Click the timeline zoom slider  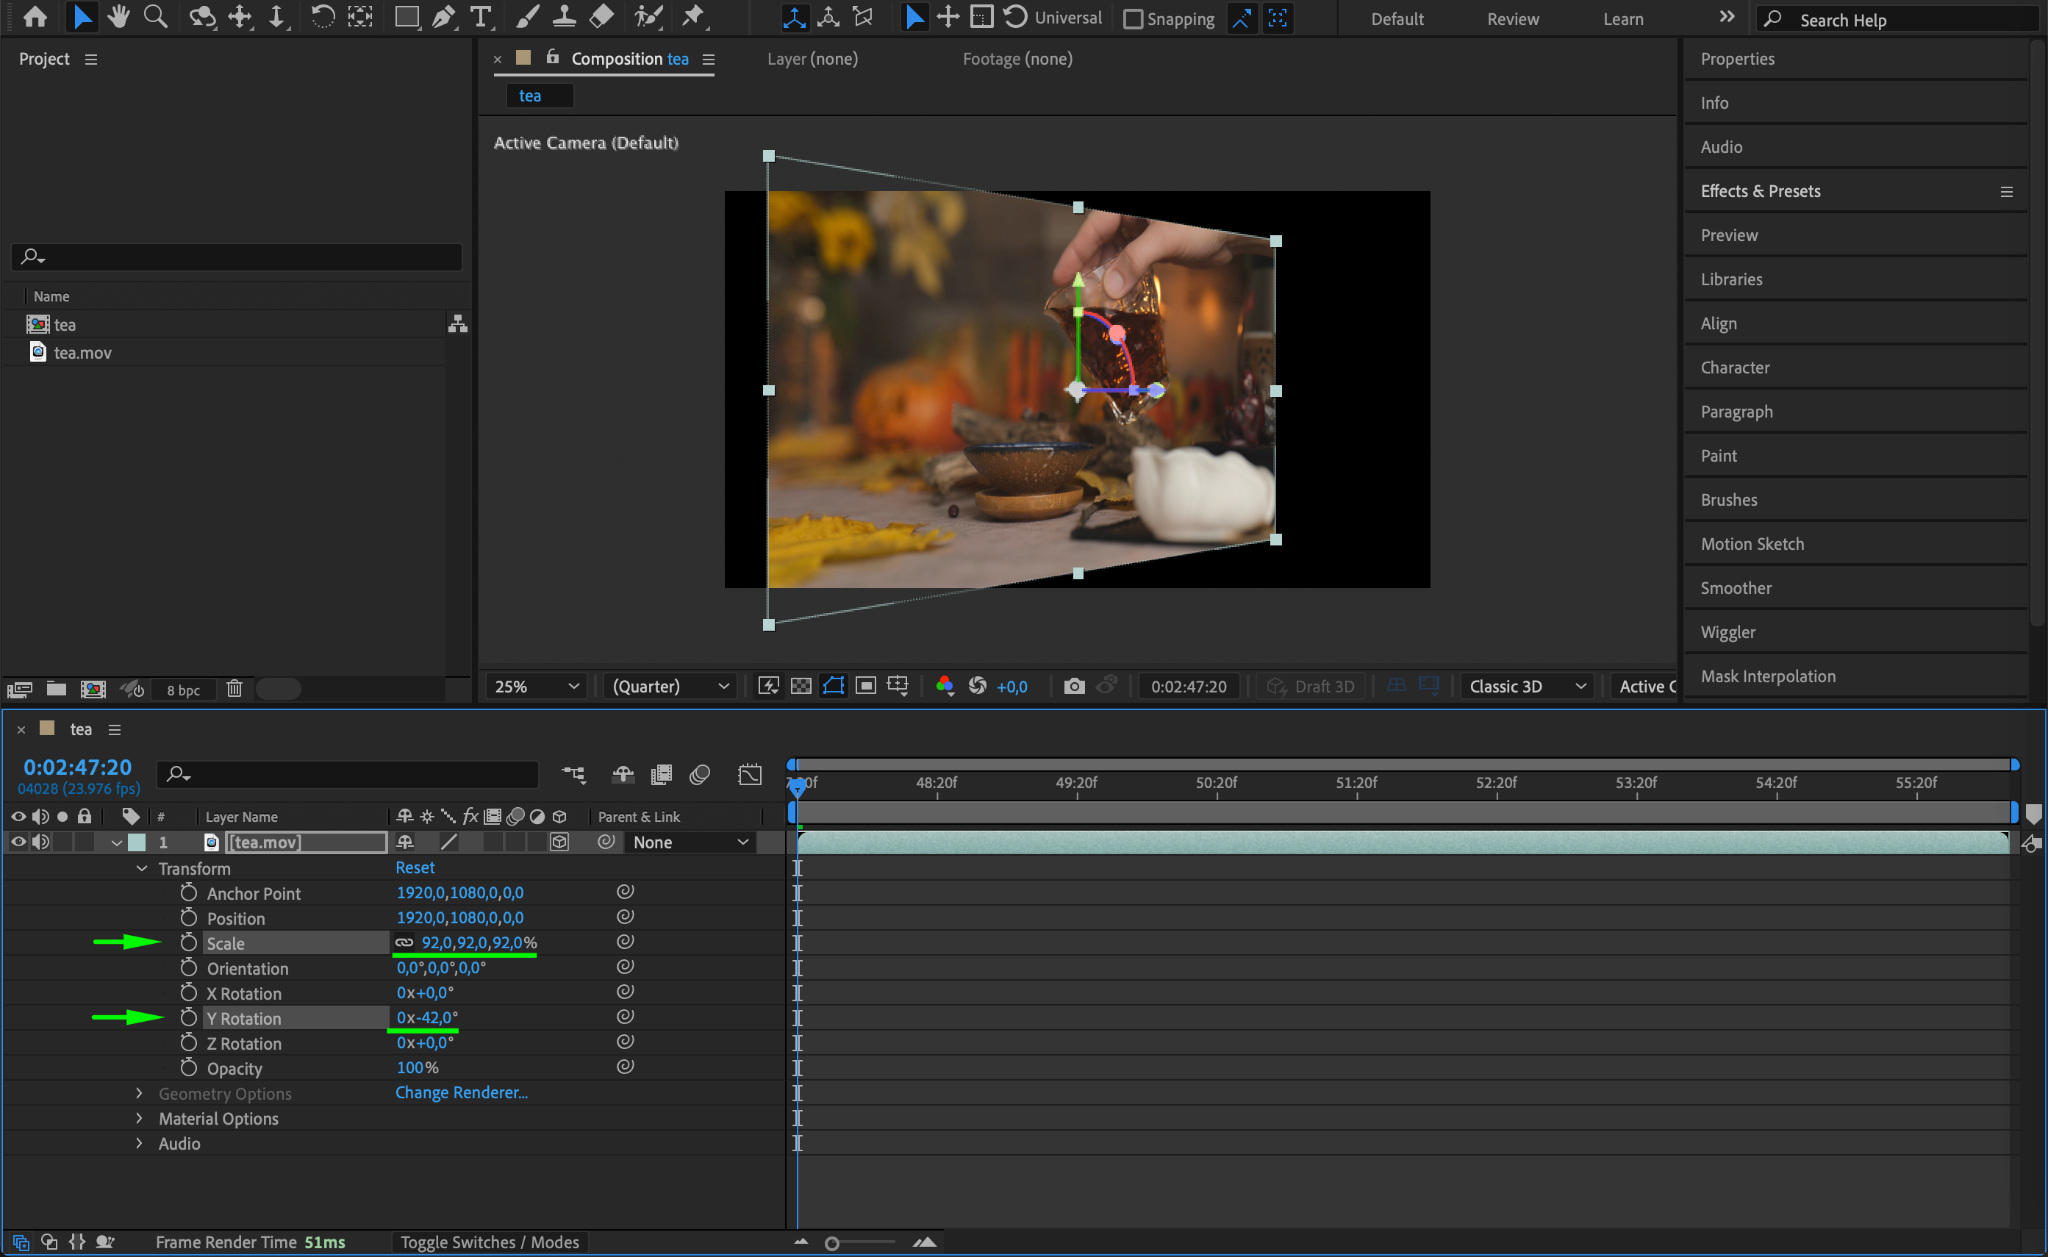832,1243
